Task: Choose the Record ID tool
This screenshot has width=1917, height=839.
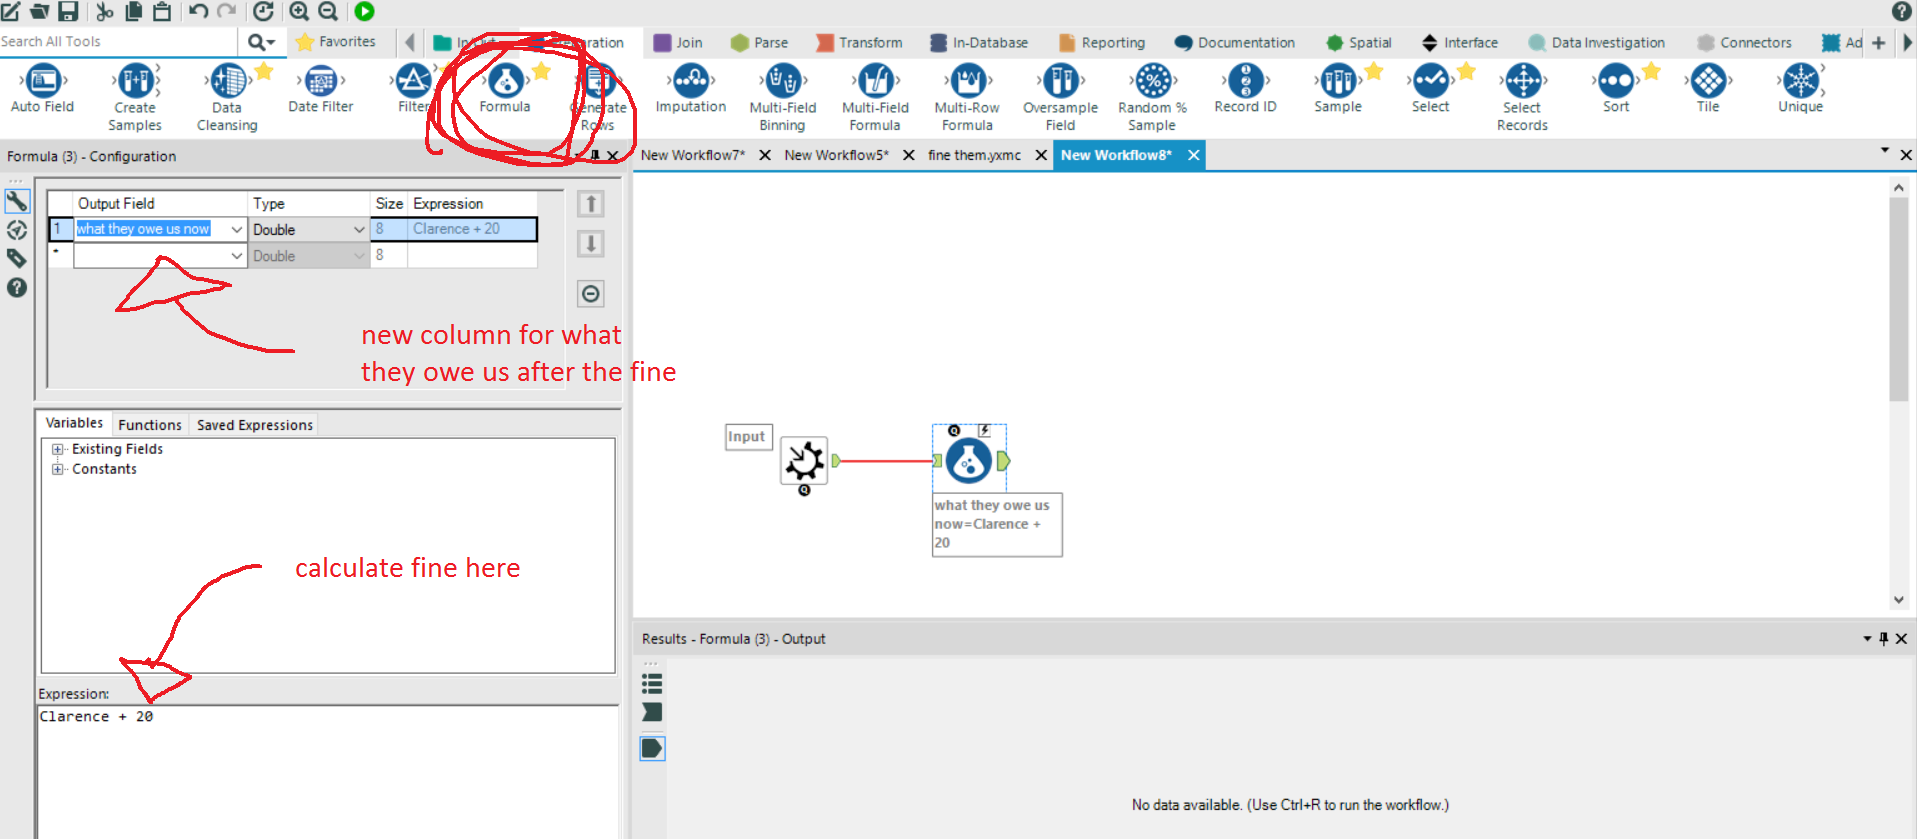Action: (x=1245, y=88)
